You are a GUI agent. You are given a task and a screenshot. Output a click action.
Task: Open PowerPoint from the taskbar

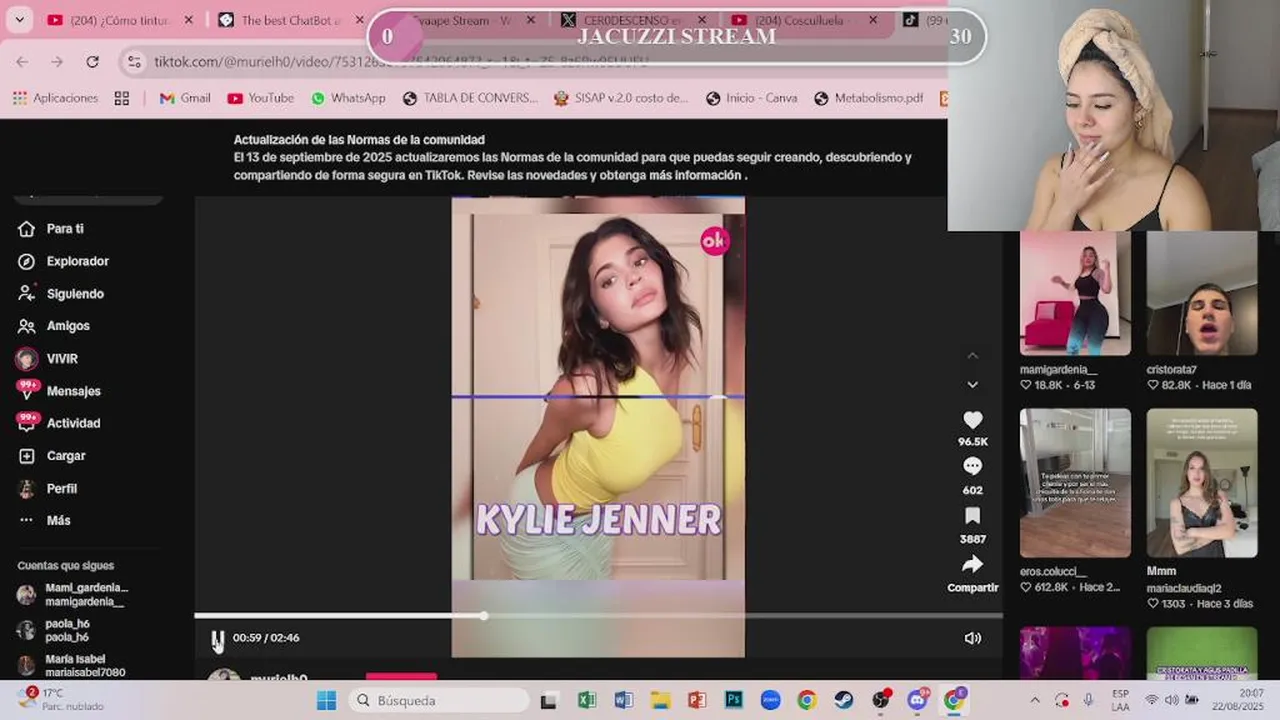[x=697, y=700]
